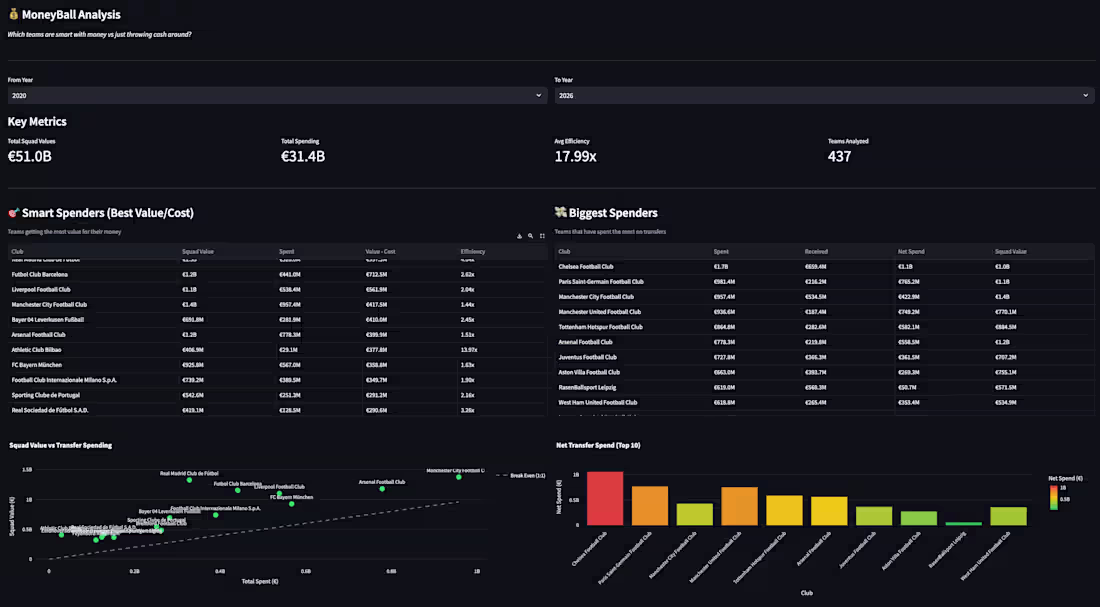Download the Smart Spenders chart as an image
Viewport: 1100px width, 607px height.
click(519, 236)
